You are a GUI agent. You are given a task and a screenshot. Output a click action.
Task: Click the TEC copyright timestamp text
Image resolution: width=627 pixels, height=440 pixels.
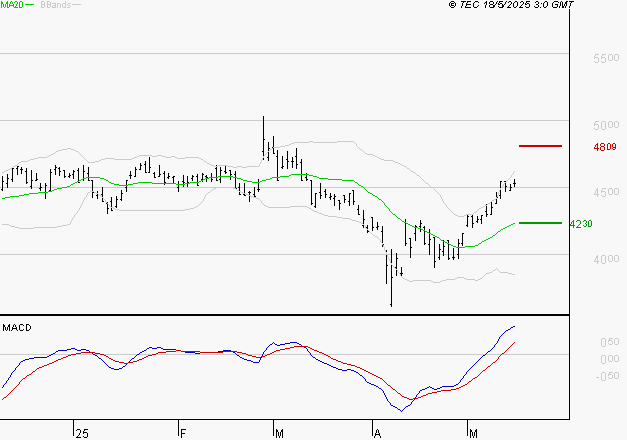(x=511, y=5)
